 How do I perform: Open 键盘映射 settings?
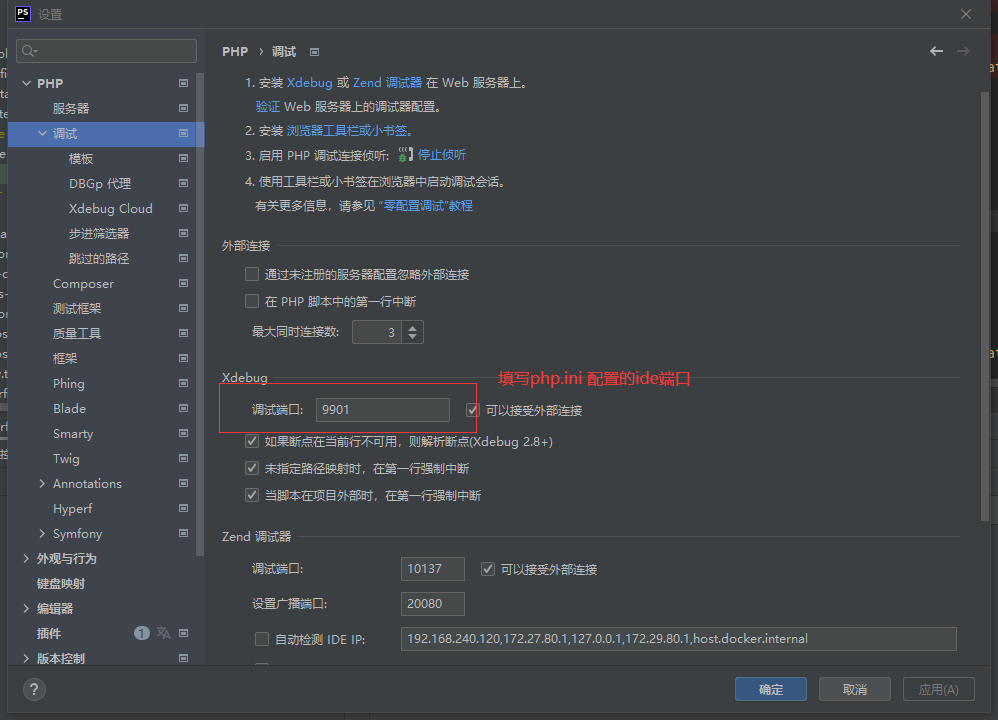[x=60, y=584]
